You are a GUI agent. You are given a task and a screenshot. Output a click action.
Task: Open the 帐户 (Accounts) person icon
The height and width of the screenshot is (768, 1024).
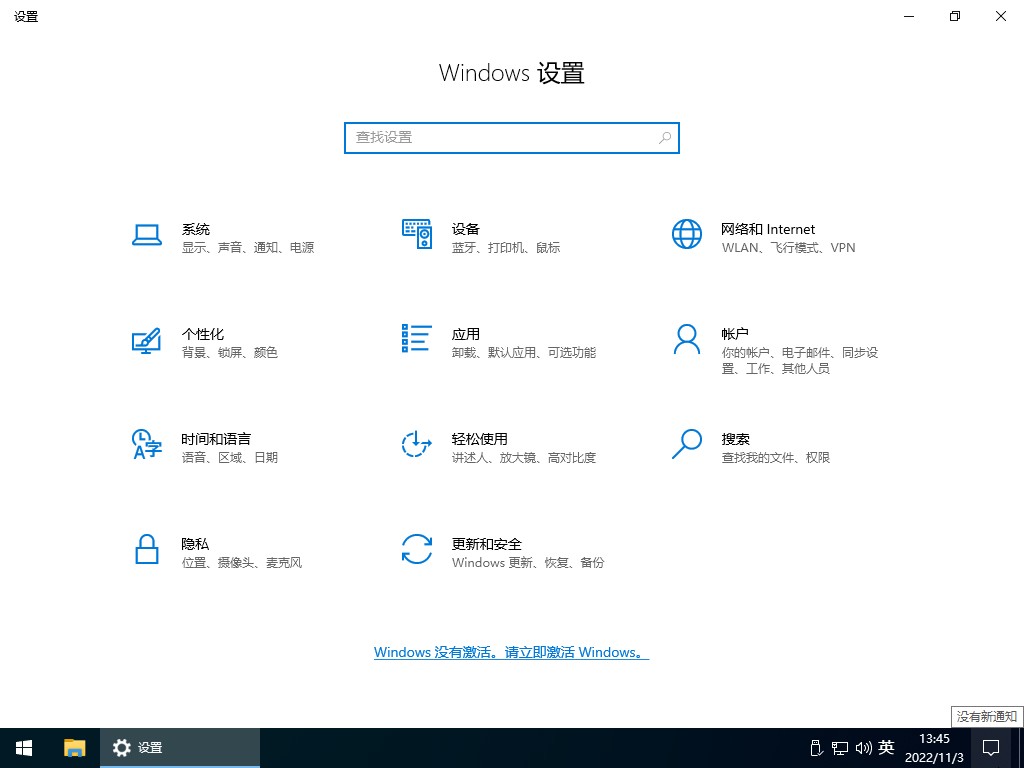click(687, 340)
